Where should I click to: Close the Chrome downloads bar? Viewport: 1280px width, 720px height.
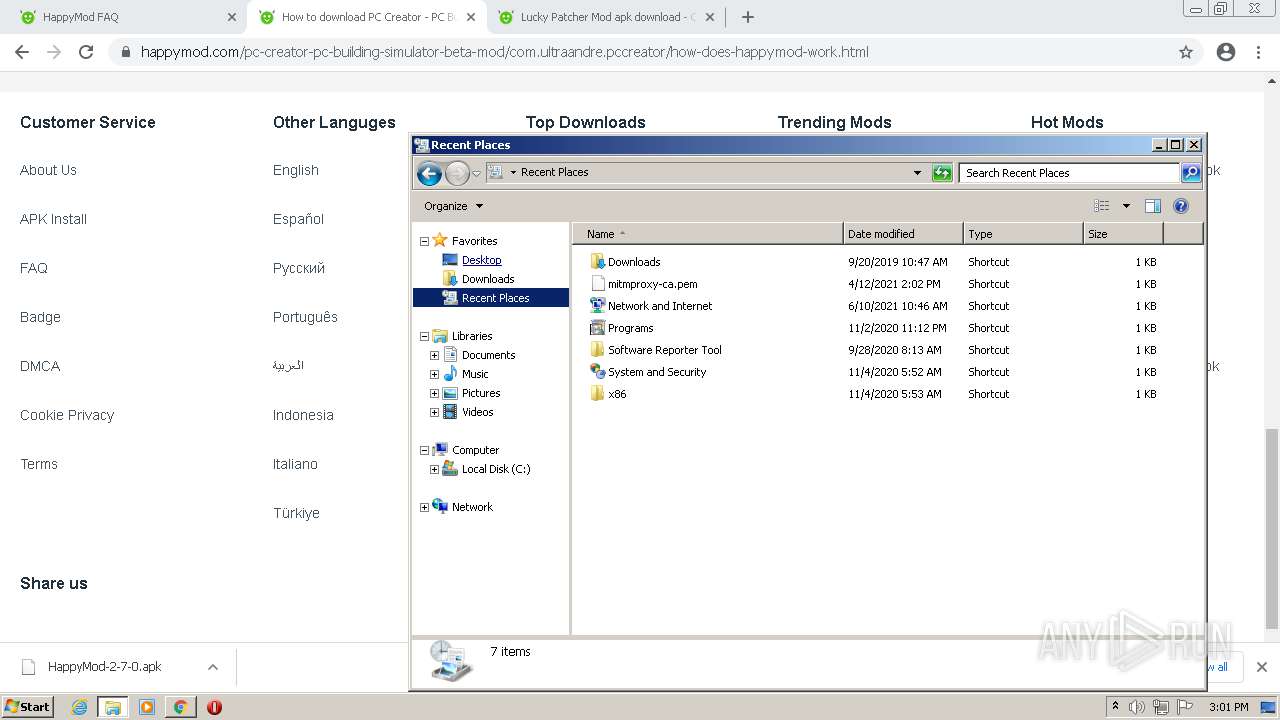1262,667
